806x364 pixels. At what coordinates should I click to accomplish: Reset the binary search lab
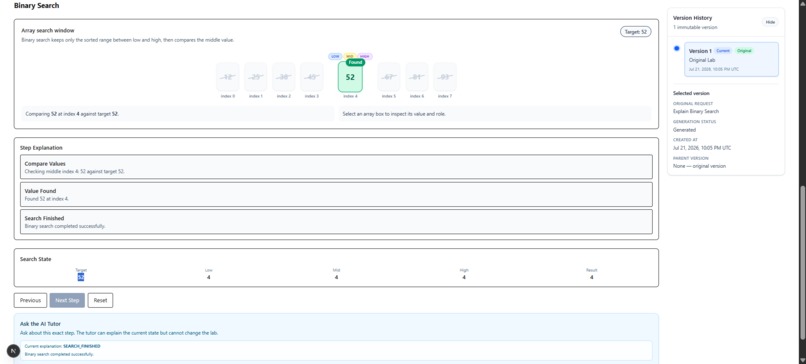(100, 300)
